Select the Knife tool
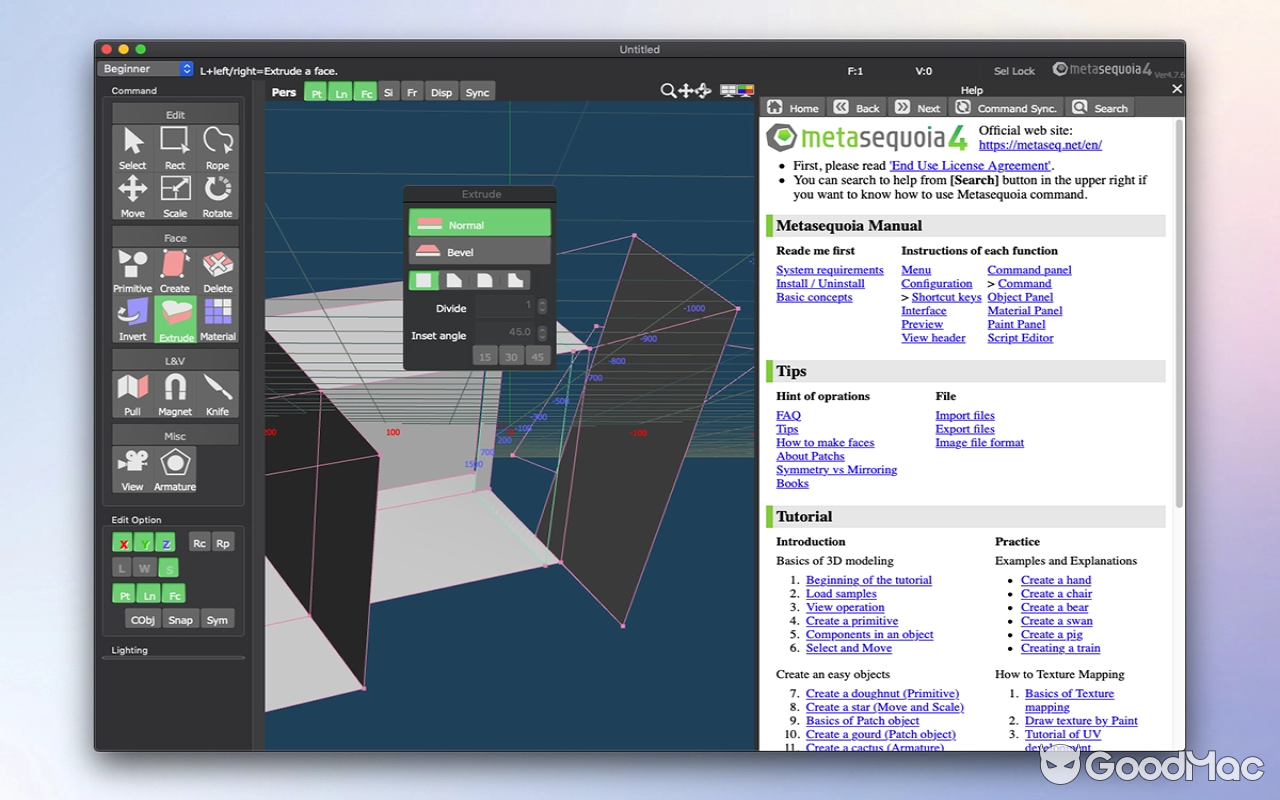This screenshot has height=800, width=1280. tap(217, 390)
